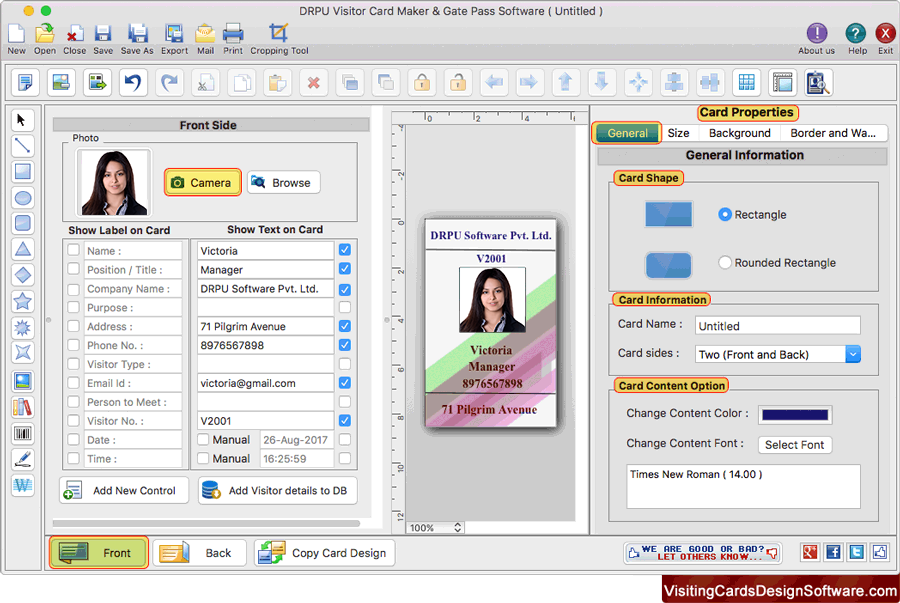Switch to the Front side
Viewport: 900px width, 603px height.
(x=99, y=553)
